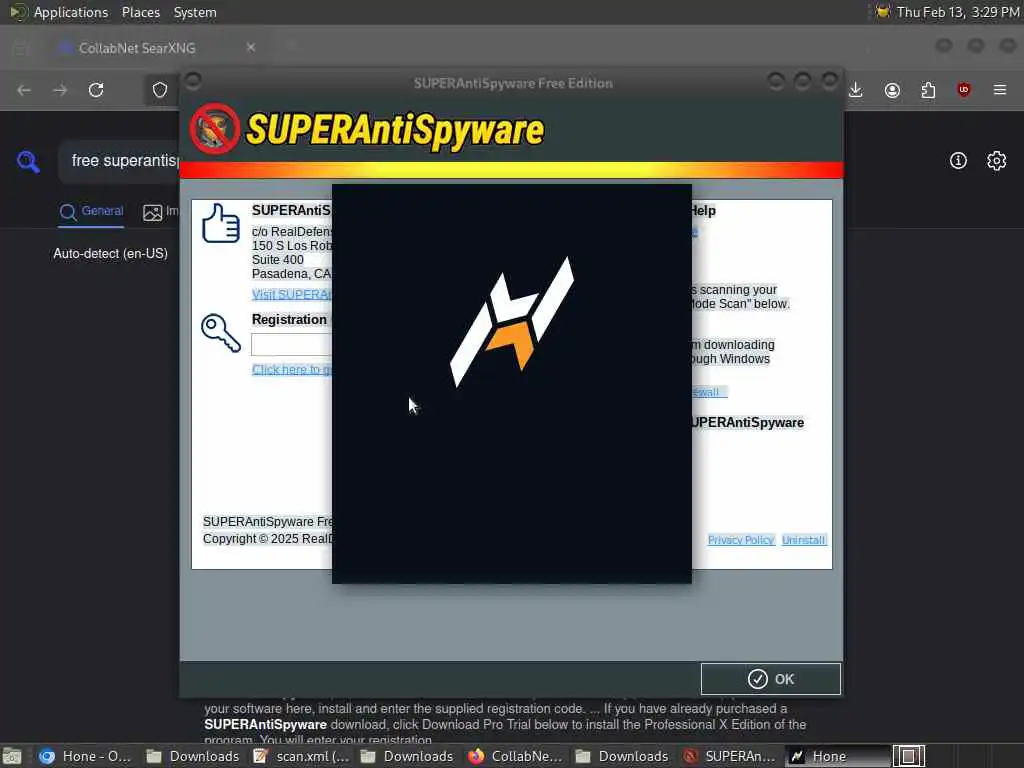Open the Privacy Policy link
The width and height of the screenshot is (1024, 768).
click(x=741, y=540)
